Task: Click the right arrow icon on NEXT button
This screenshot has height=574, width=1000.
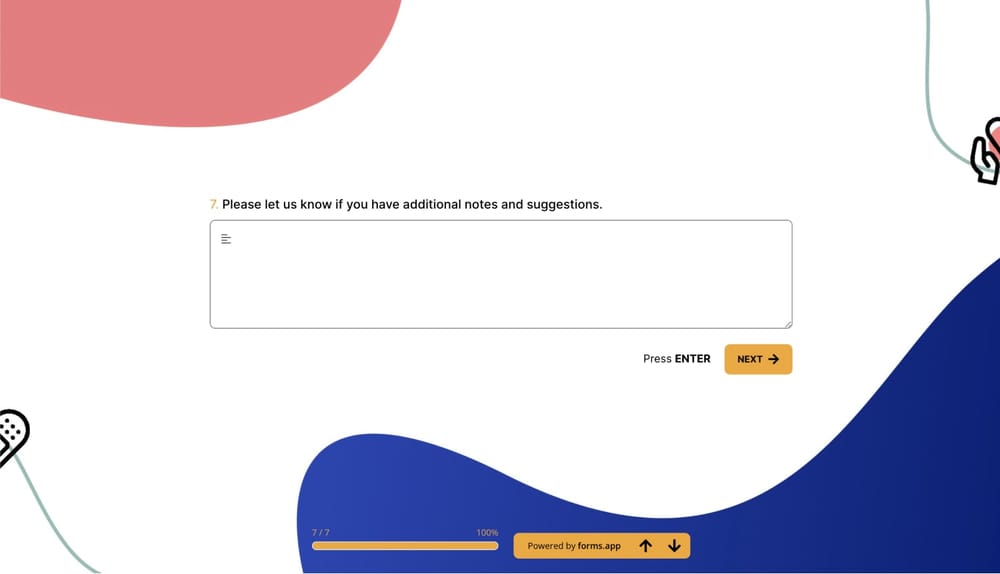Action: pyautogui.click(x=774, y=359)
